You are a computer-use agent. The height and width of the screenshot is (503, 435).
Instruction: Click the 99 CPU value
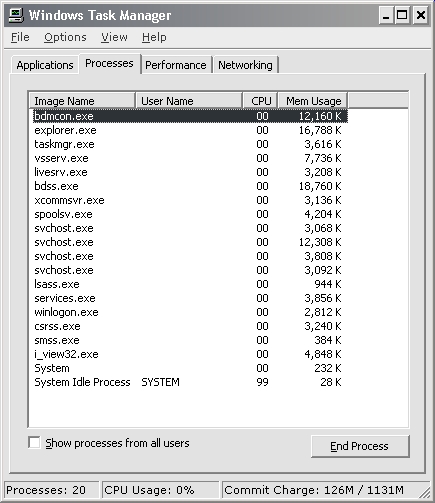[x=262, y=382]
